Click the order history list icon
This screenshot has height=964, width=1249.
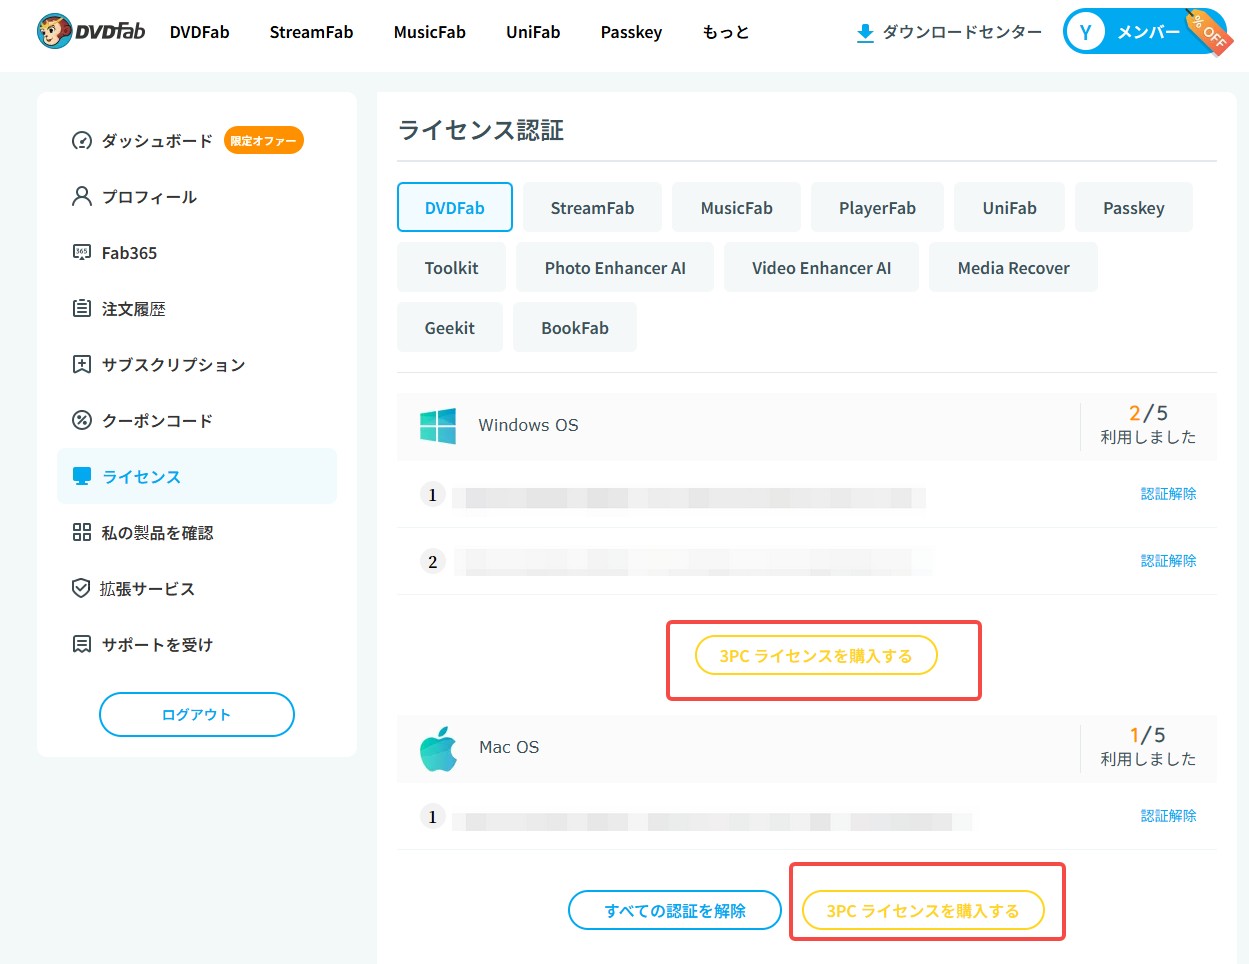point(82,309)
